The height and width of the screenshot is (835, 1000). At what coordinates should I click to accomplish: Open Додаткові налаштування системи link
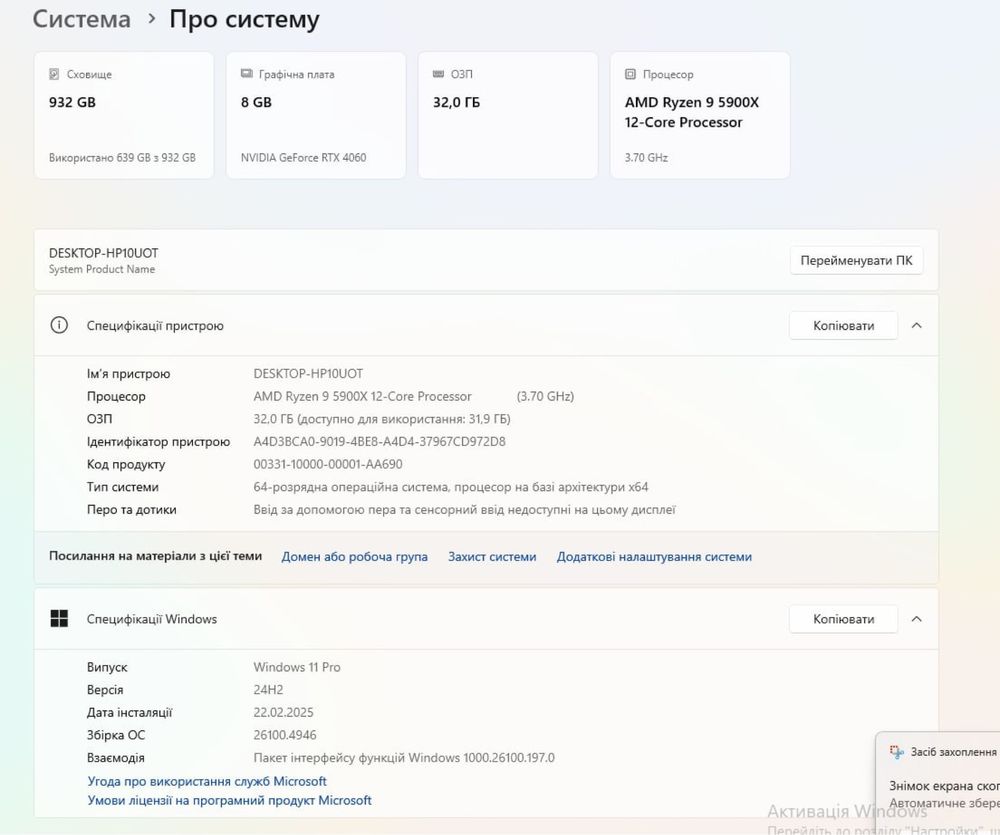(x=654, y=556)
